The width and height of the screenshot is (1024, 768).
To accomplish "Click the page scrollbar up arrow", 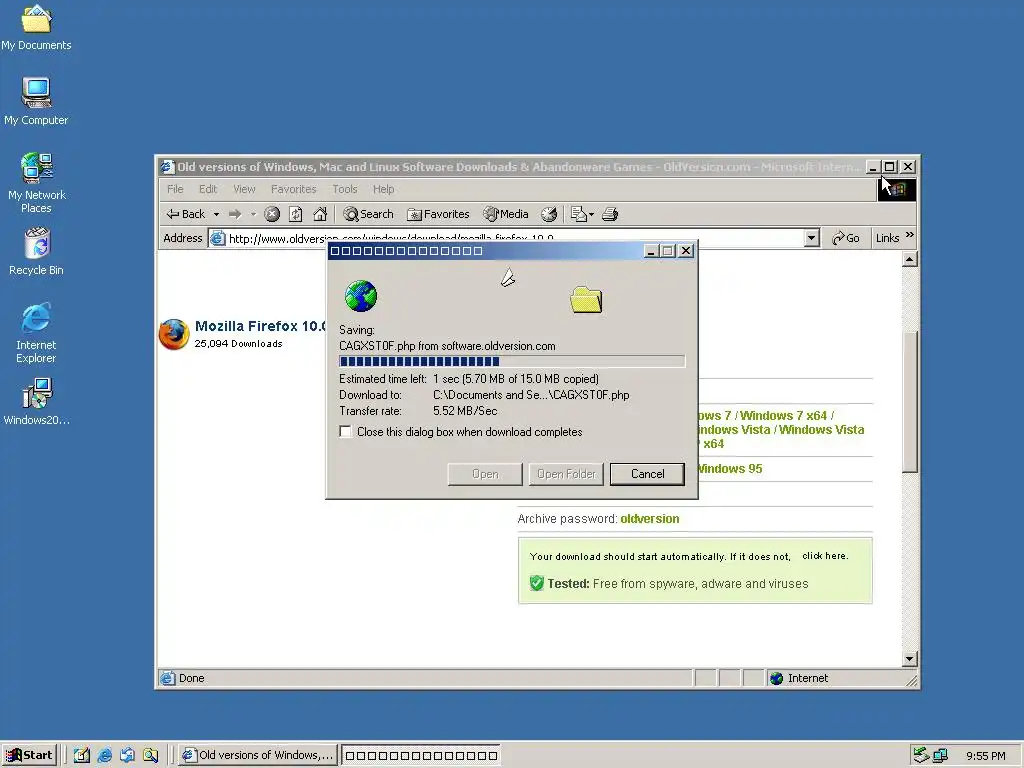I will pyautogui.click(x=910, y=259).
